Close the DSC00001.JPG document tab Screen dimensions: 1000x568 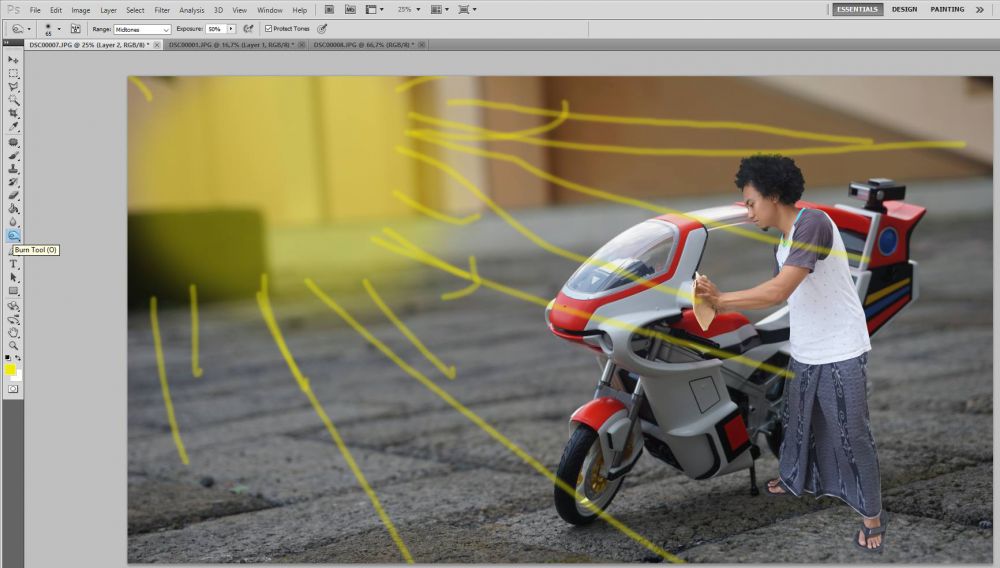(x=302, y=45)
